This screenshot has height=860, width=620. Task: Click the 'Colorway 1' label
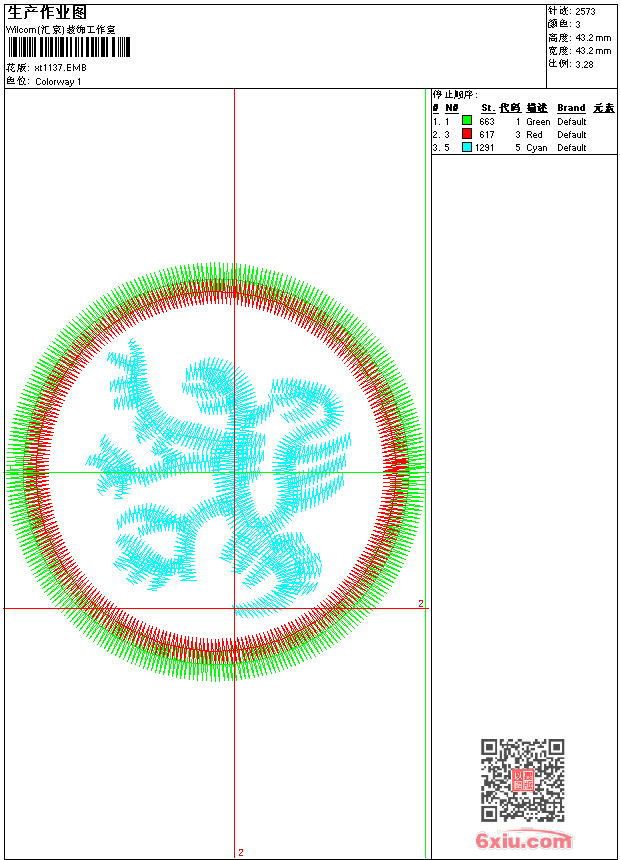[58, 82]
